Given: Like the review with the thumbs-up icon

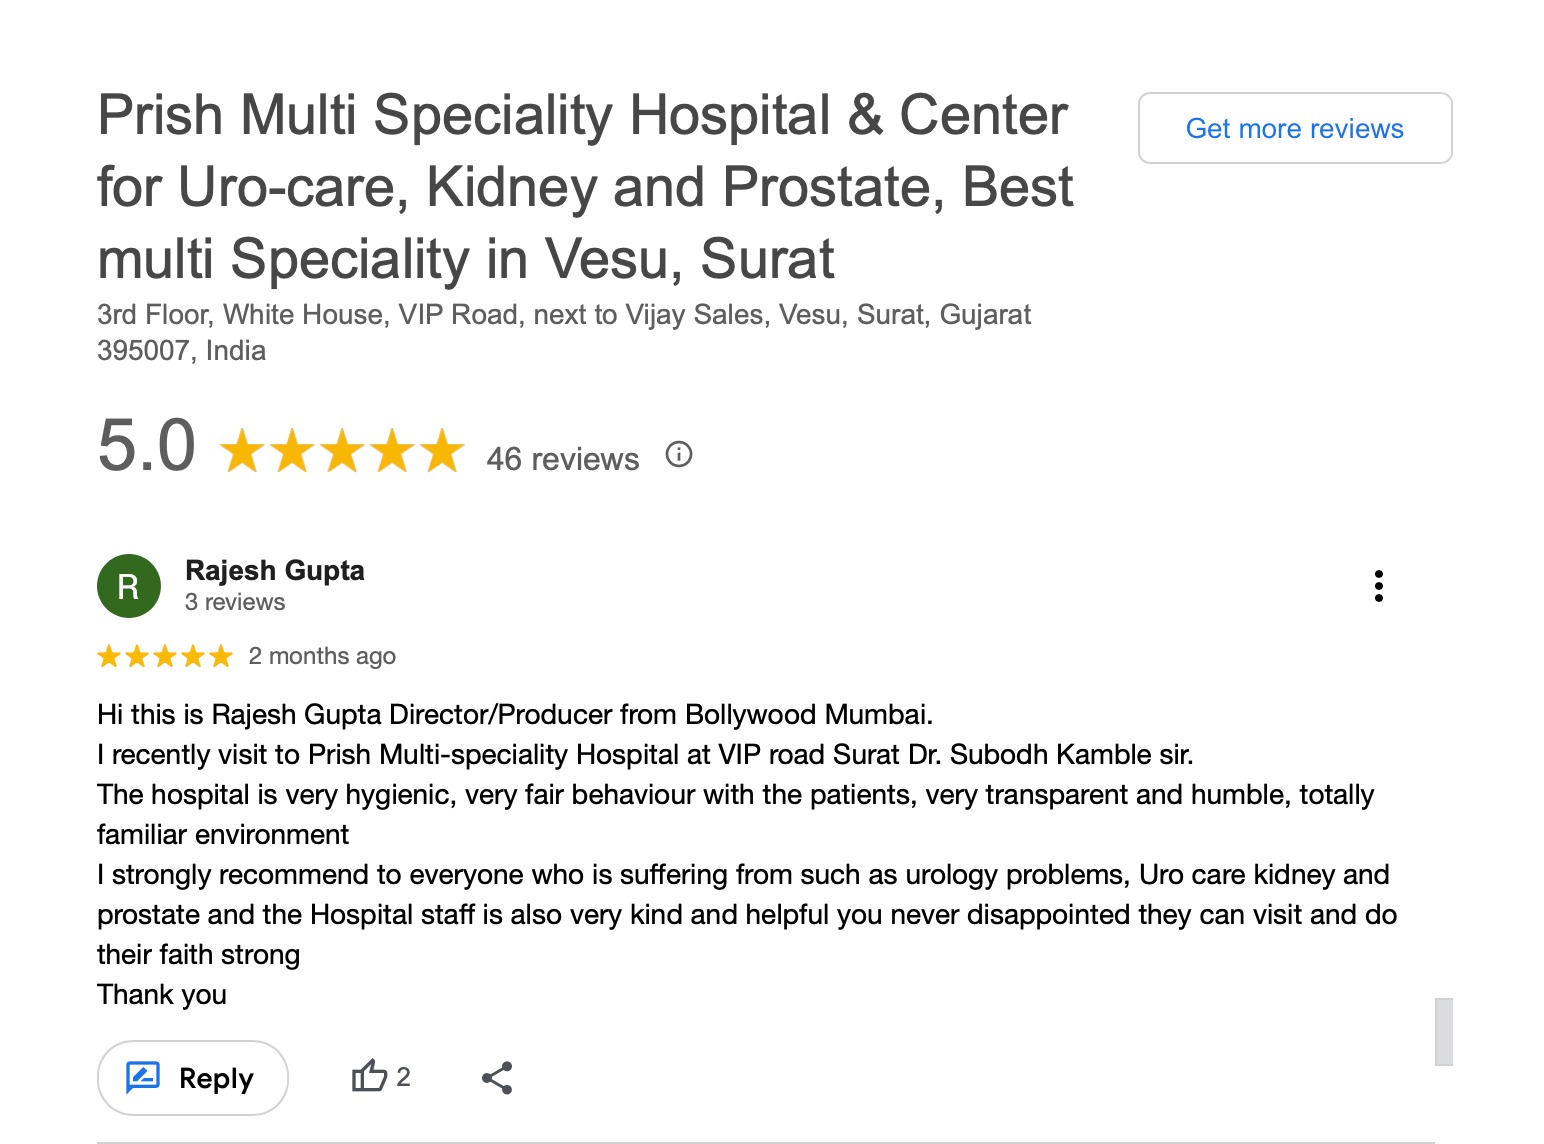Looking at the screenshot, I should point(368,1077).
